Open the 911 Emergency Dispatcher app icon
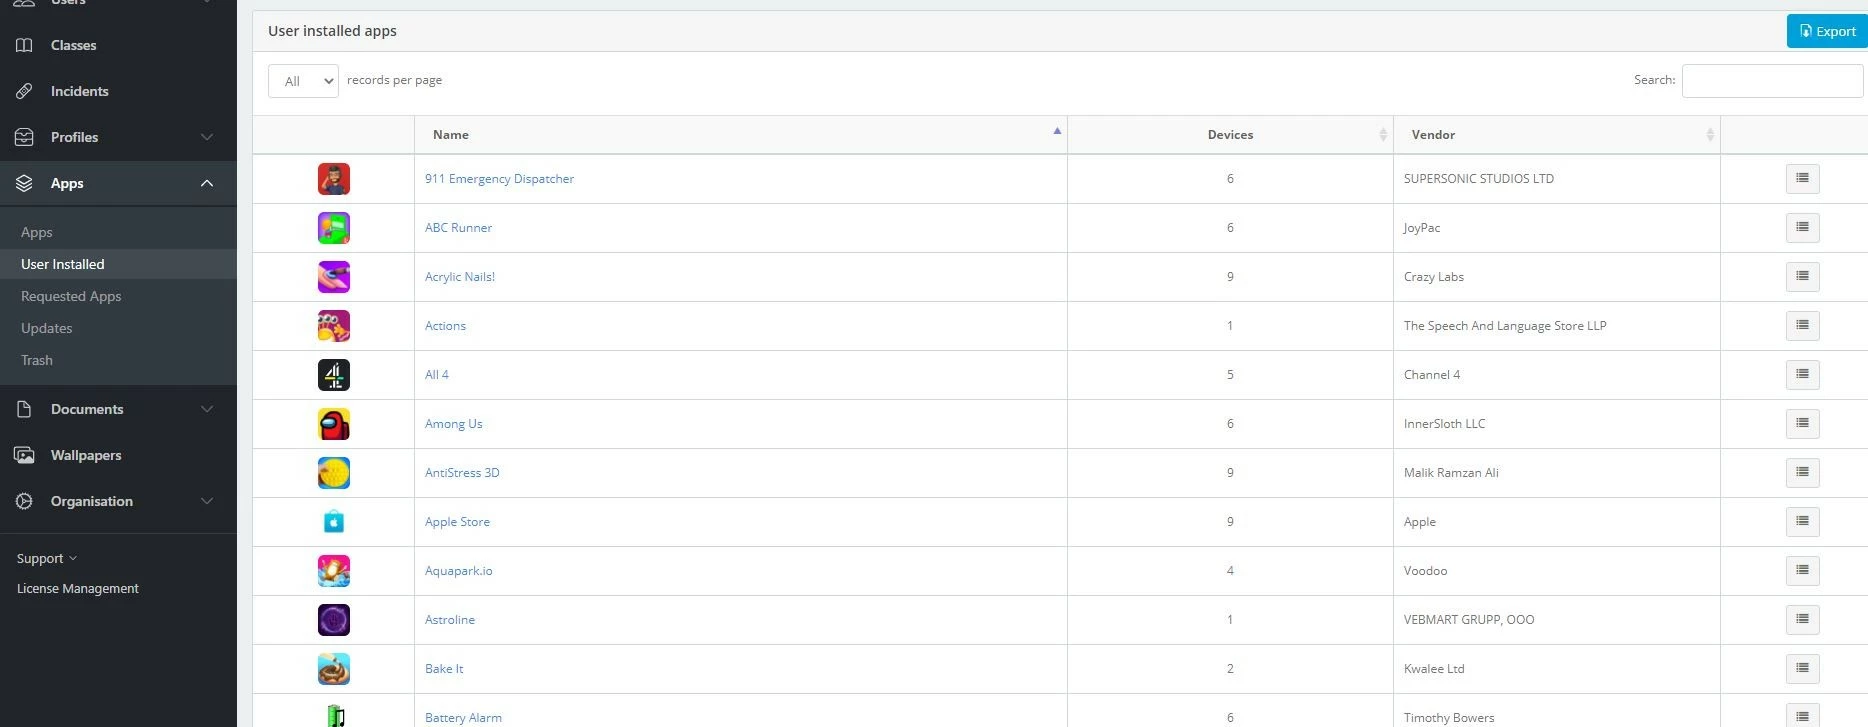This screenshot has height=727, width=1868. pos(334,179)
